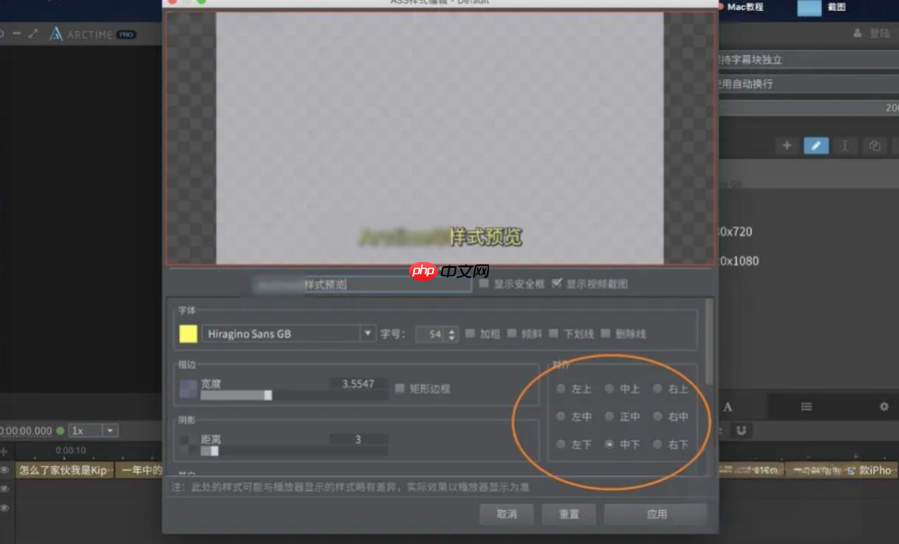Select the 左中 alignment radio
The image size is (899, 544).
pos(561,416)
